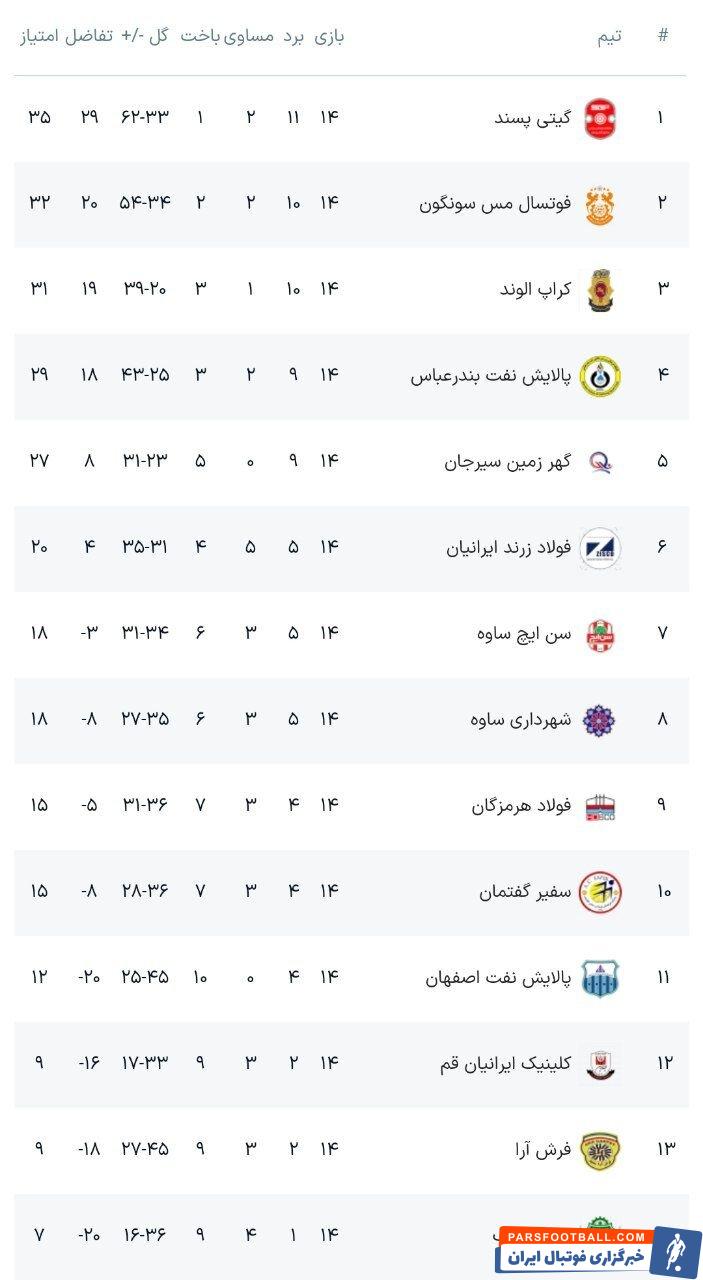This screenshot has width=703, height=1280.
Task: Open the گیتی پسند team name link
Action: pos(533,118)
